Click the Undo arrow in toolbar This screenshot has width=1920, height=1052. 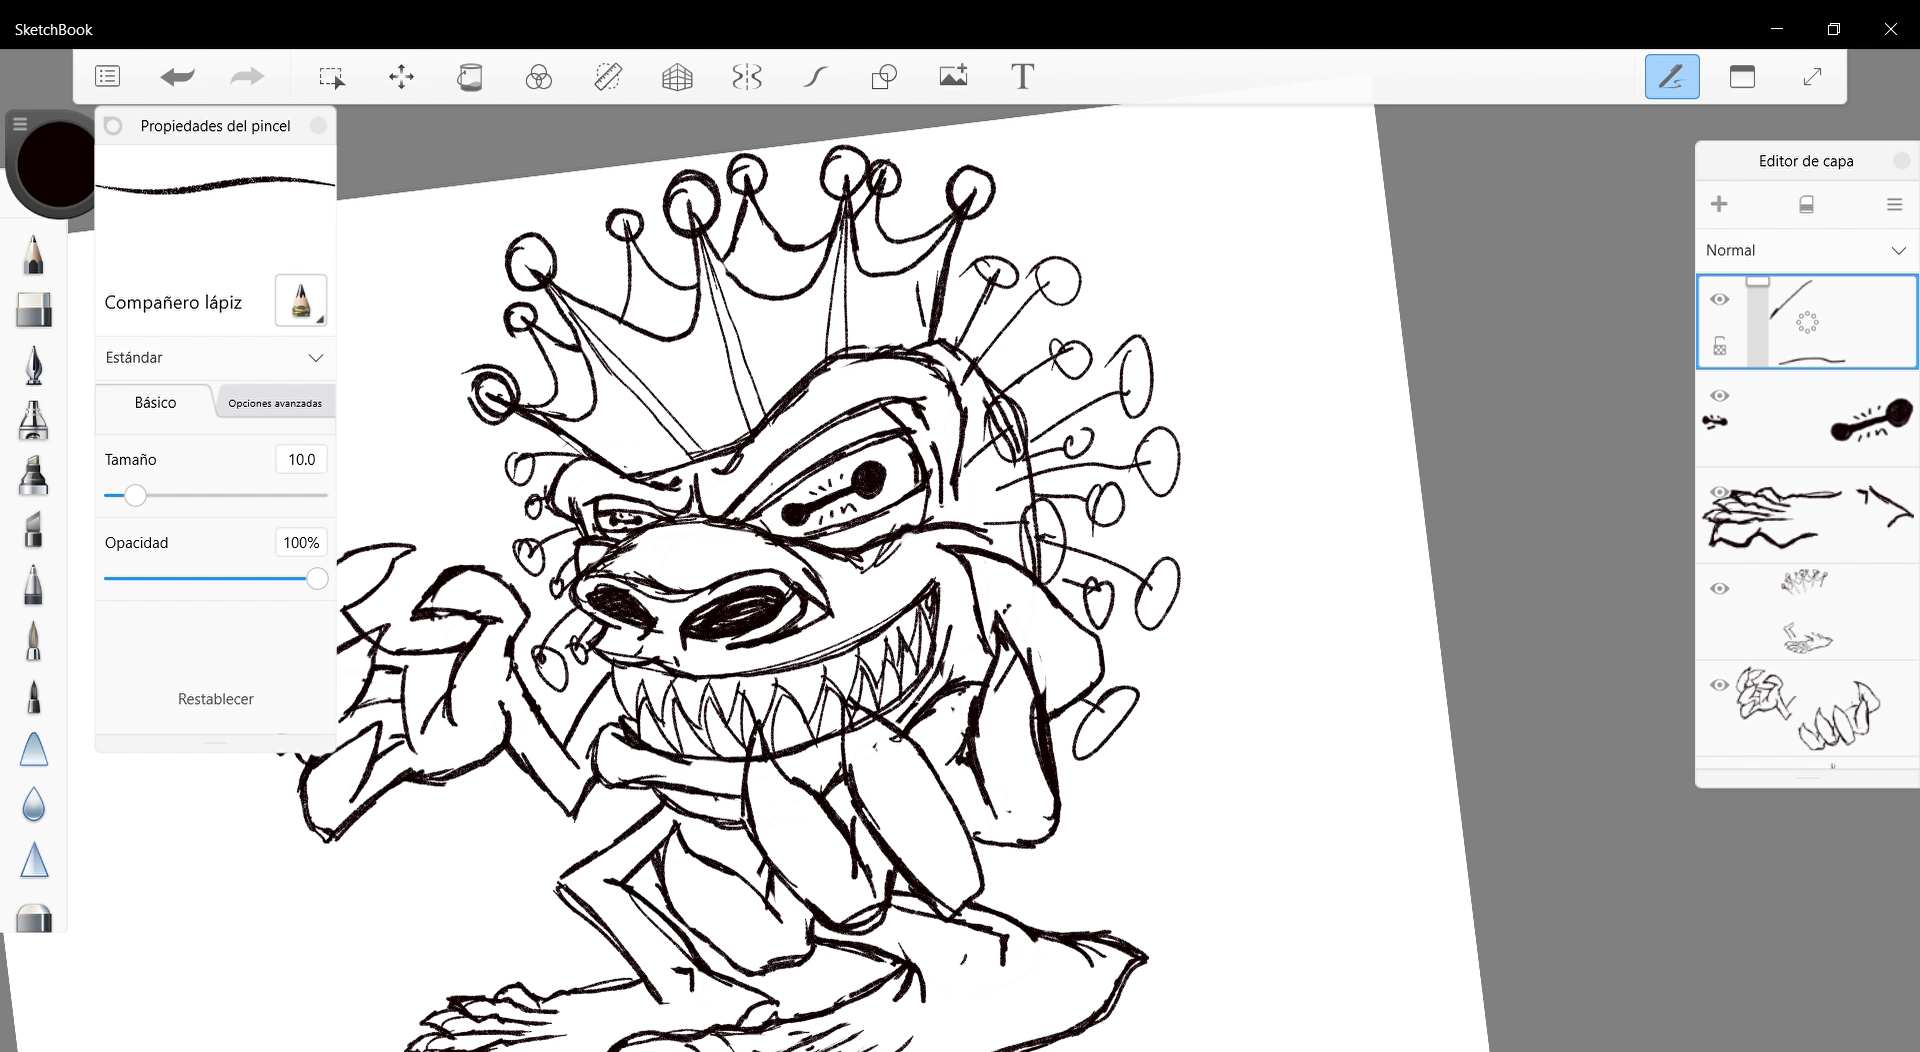177,77
